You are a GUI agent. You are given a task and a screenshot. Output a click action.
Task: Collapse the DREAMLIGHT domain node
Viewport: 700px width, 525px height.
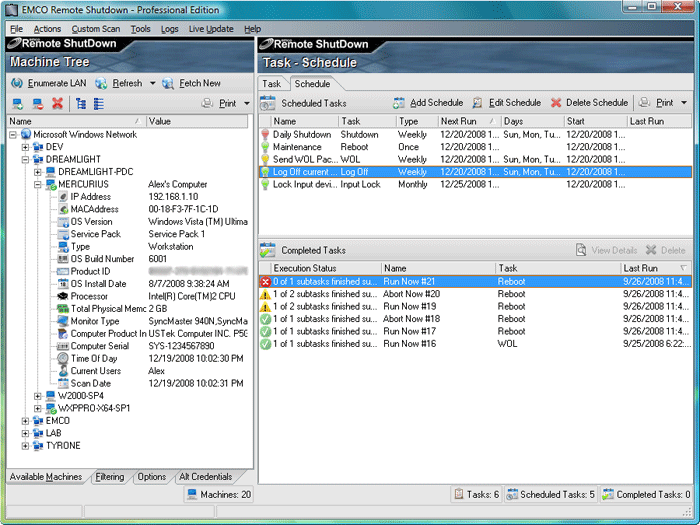pos(25,159)
